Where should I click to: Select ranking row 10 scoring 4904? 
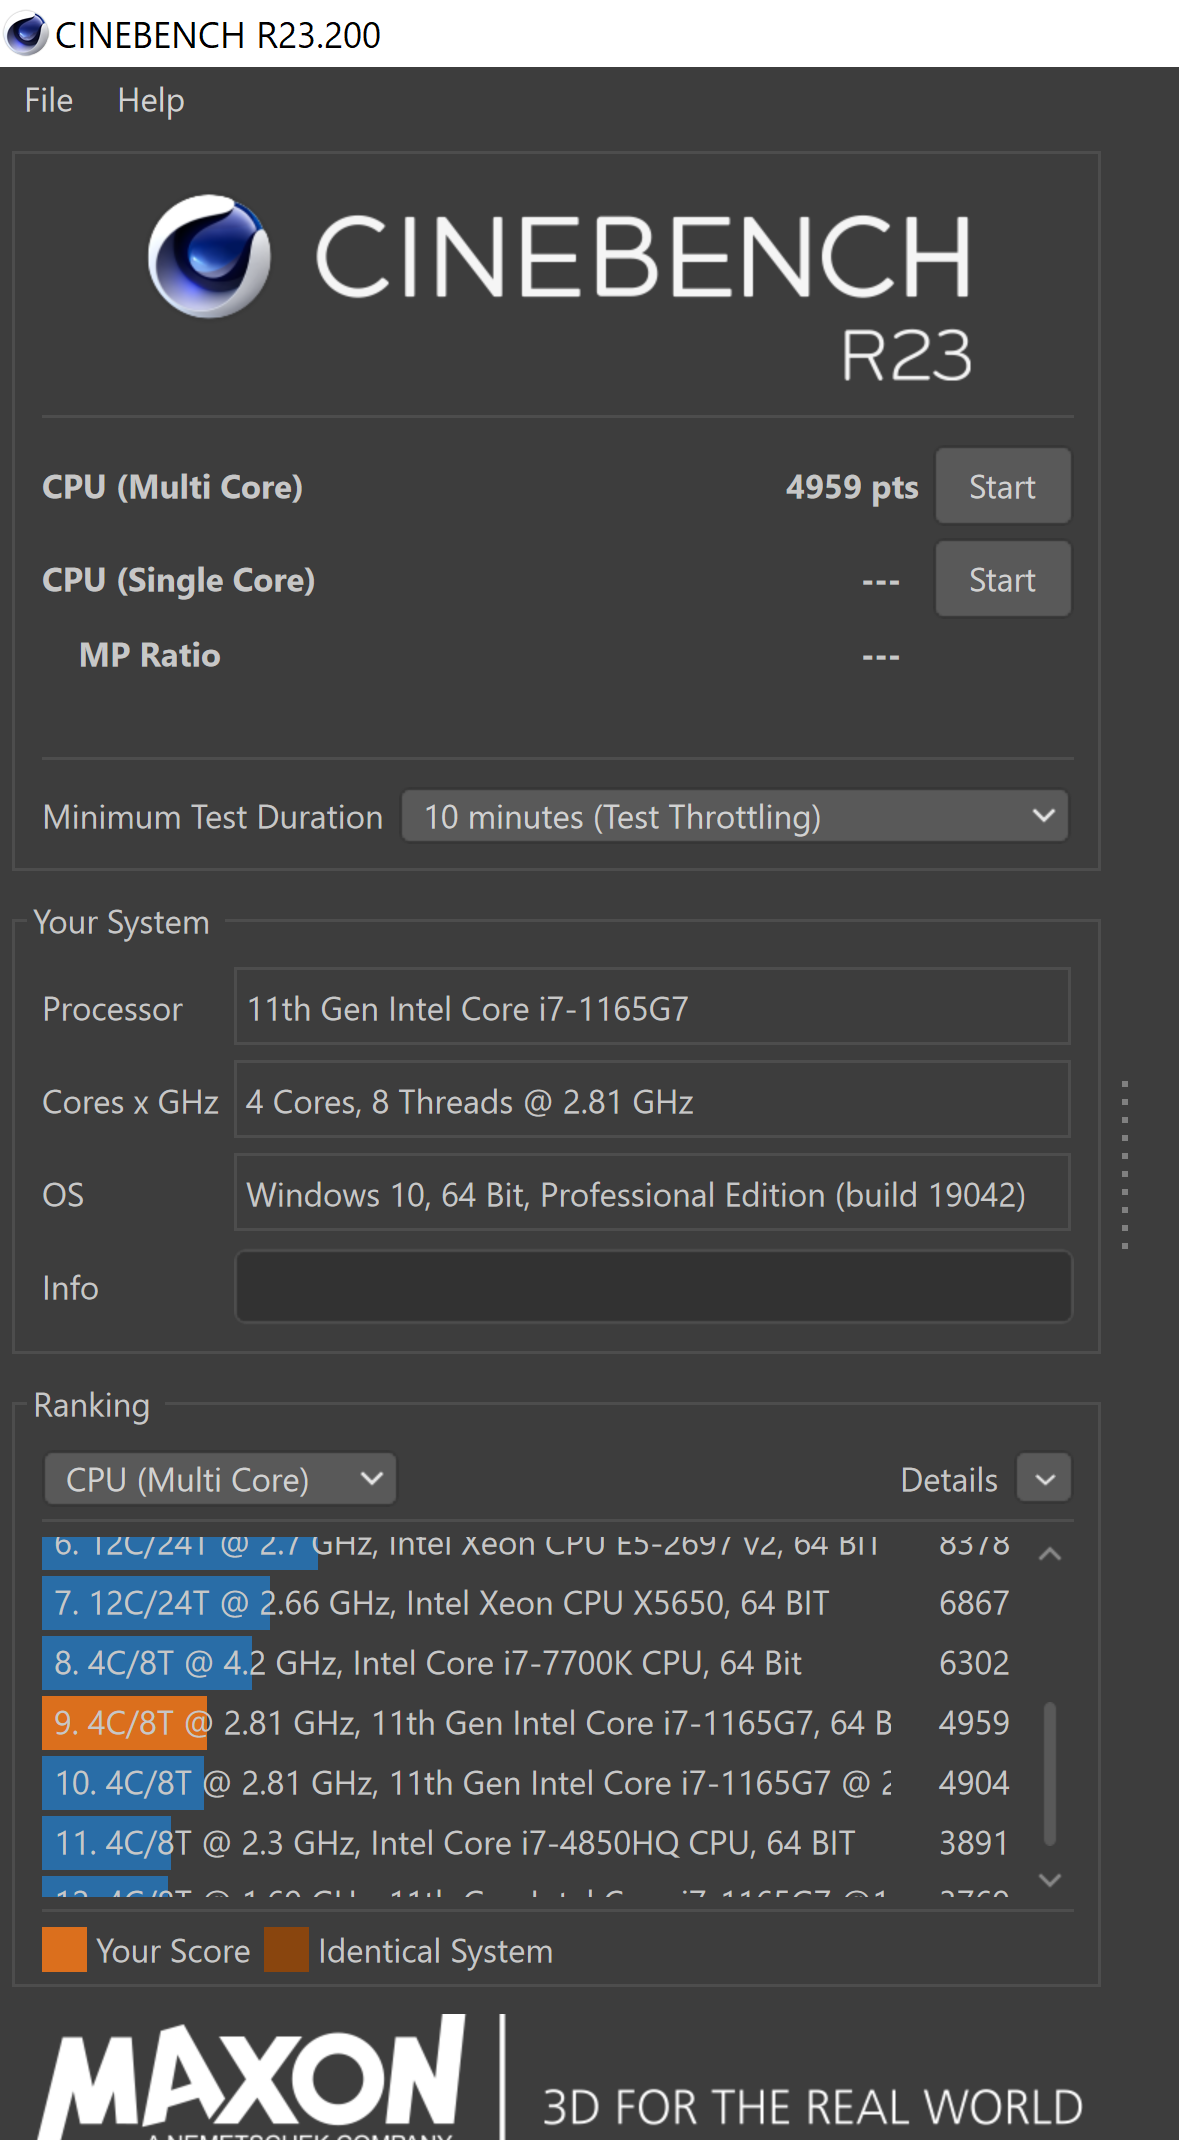(x=530, y=1783)
